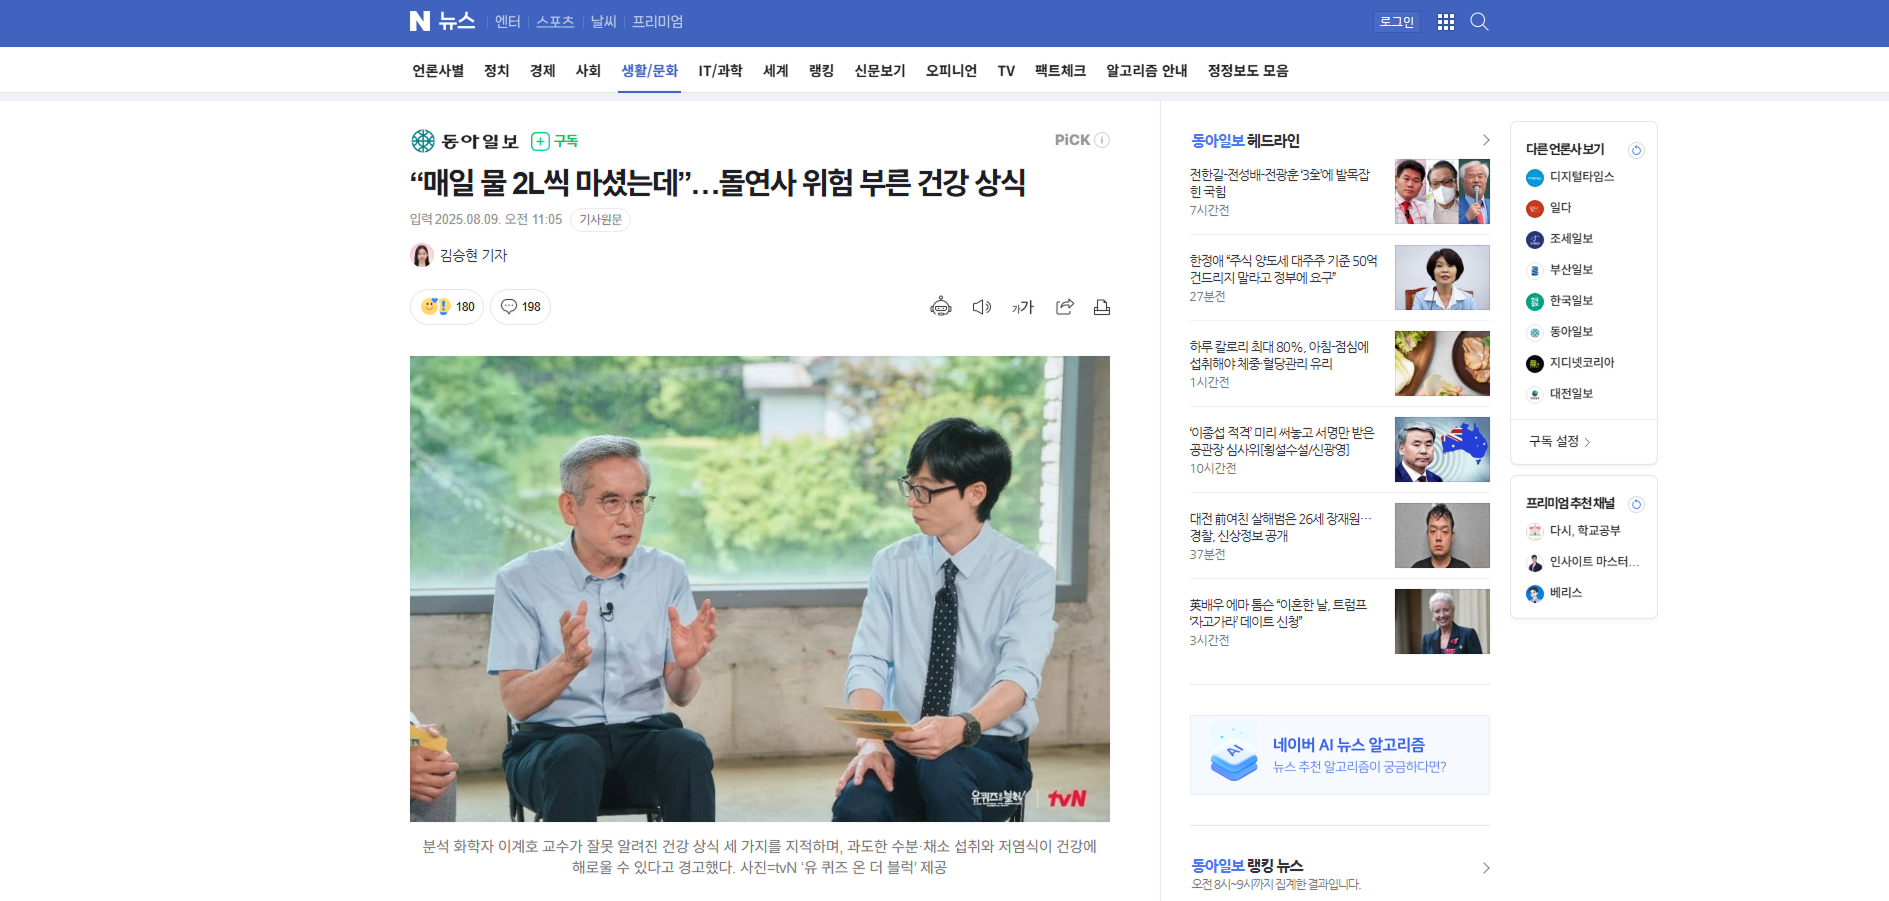1889x901 pixels.
Task: Expand 동아일보 랭킹 뉴스 with arrow
Action: (x=1485, y=868)
